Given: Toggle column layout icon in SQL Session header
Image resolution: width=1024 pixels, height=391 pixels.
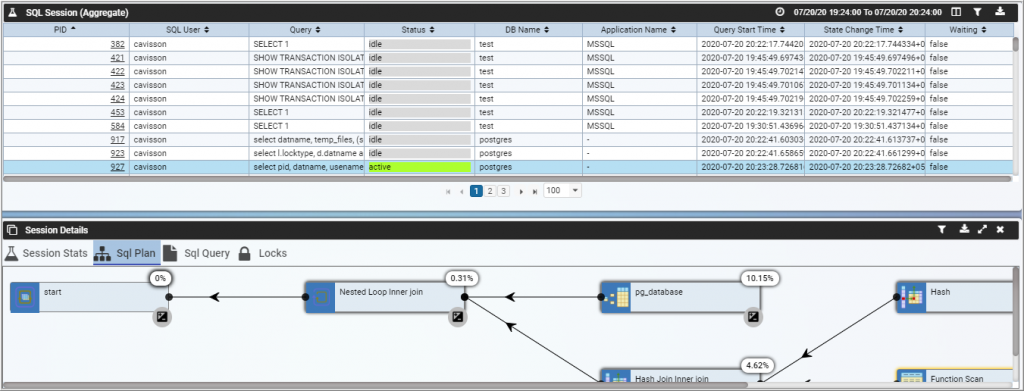Looking at the screenshot, I should point(956,12).
